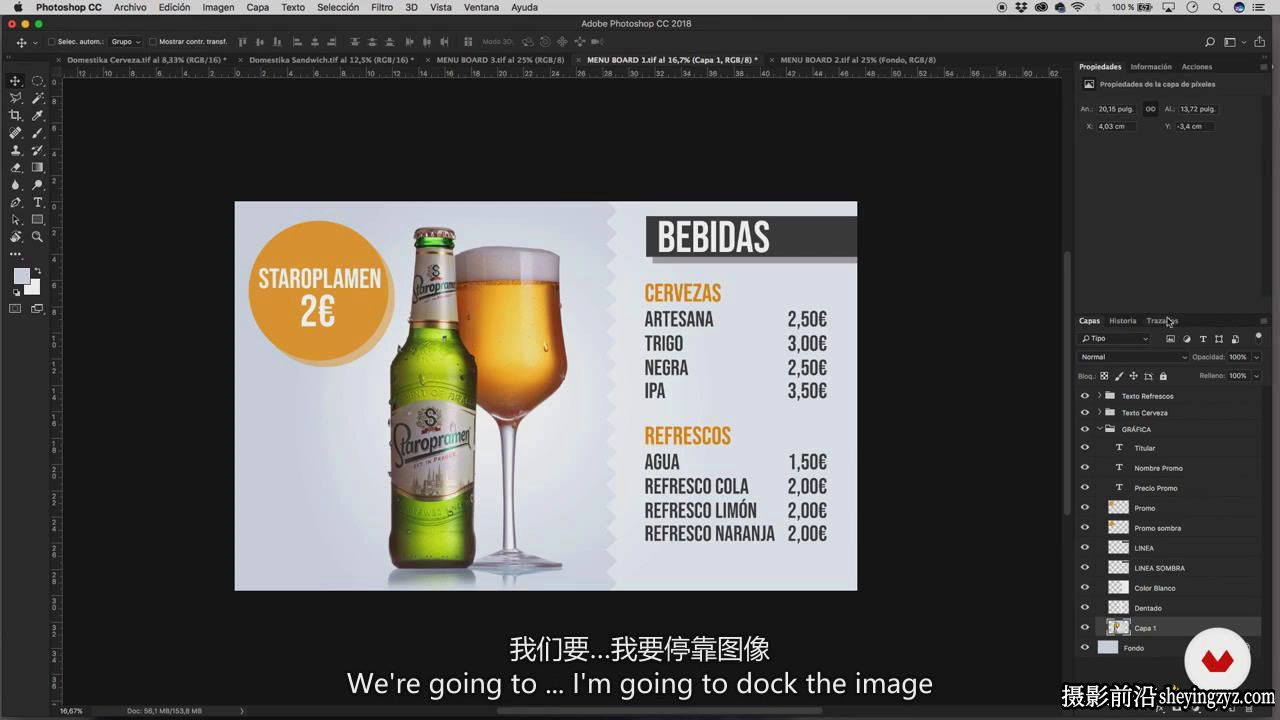Open the Selección menu
Viewport: 1280px width, 720px height.
point(338,7)
